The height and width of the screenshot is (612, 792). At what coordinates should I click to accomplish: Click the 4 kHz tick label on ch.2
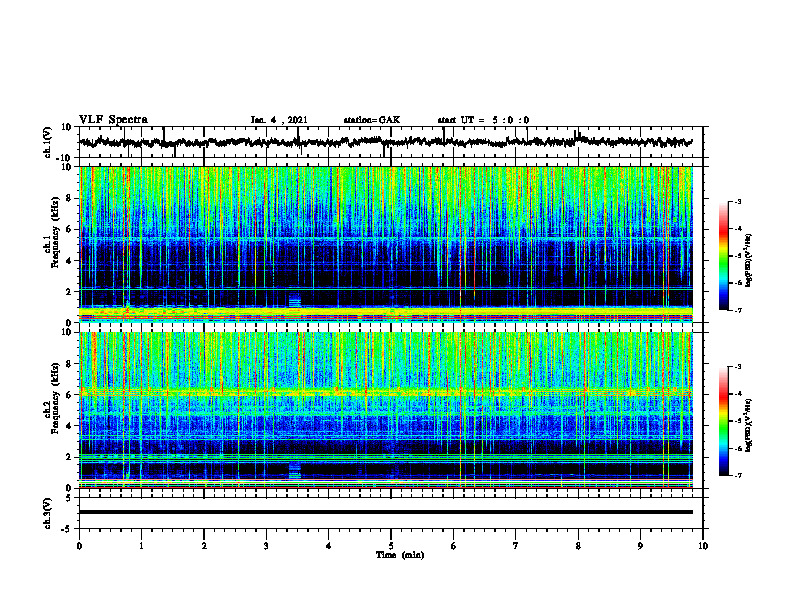70,426
